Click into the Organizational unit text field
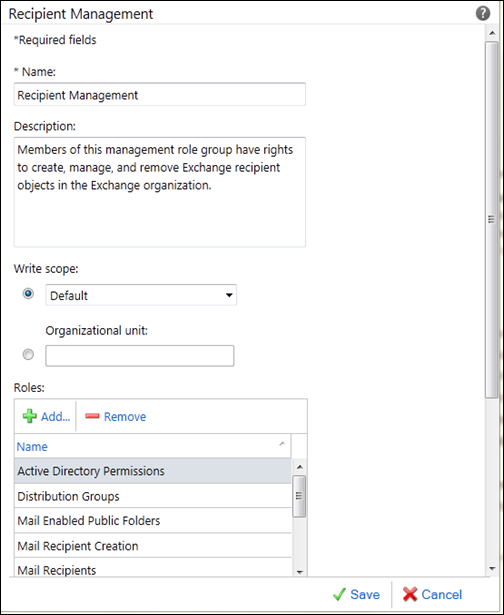Viewport: 504px width, 615px height. [x=140, y=356]
